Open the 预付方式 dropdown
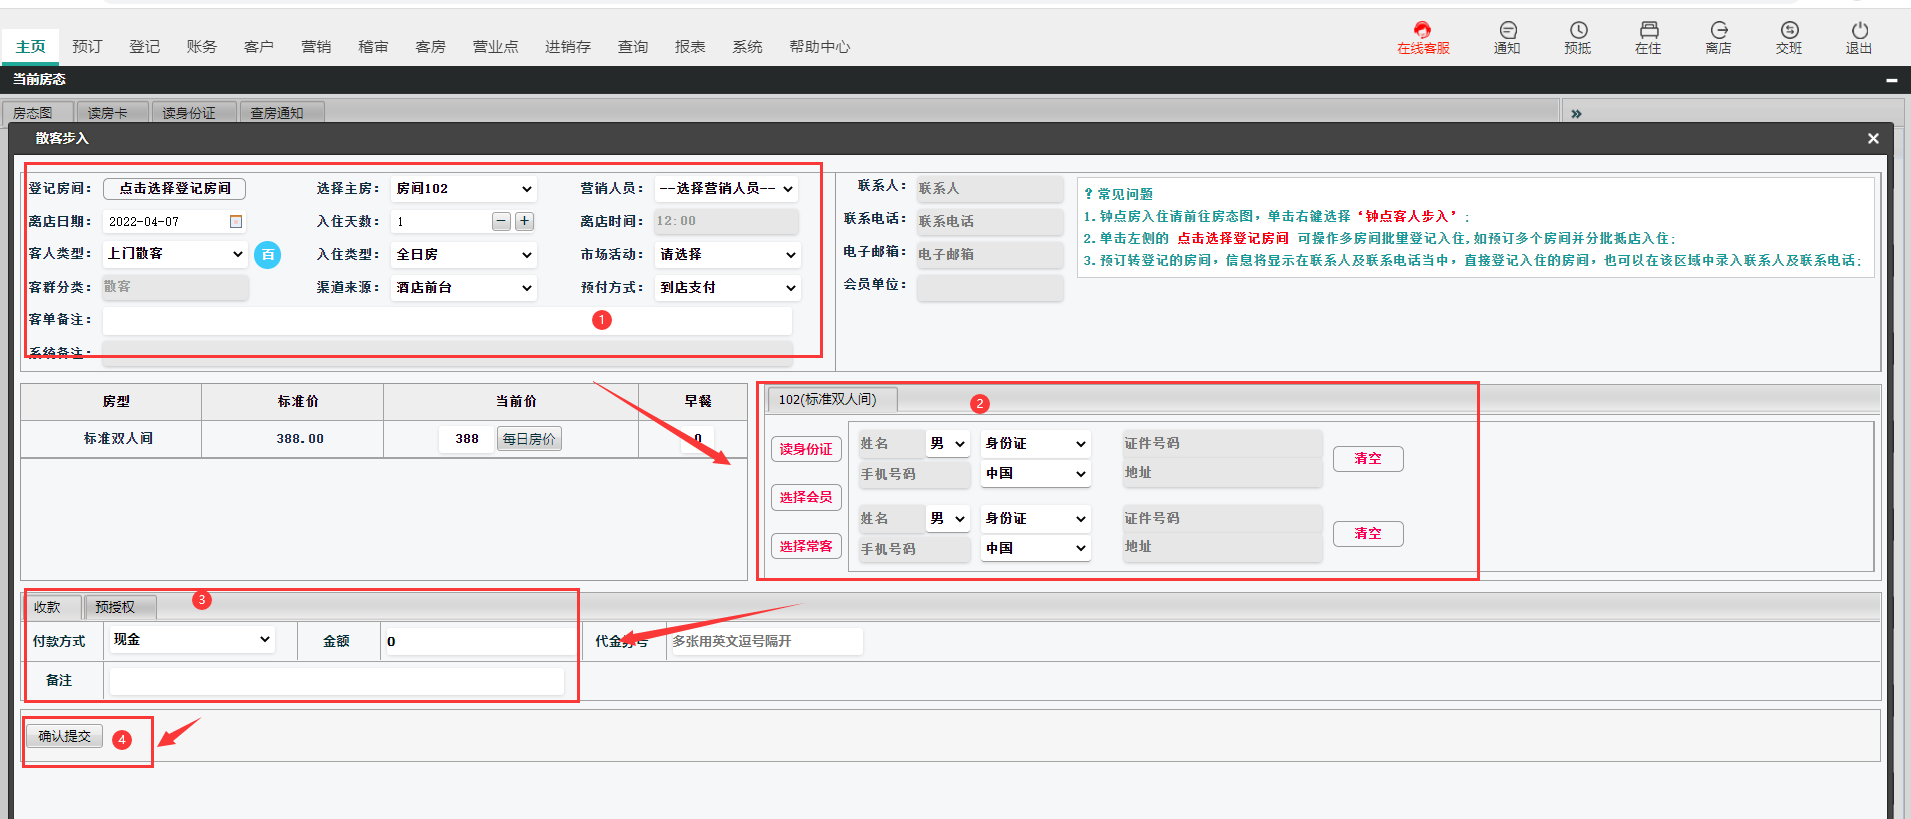 (x=727, y=287)
